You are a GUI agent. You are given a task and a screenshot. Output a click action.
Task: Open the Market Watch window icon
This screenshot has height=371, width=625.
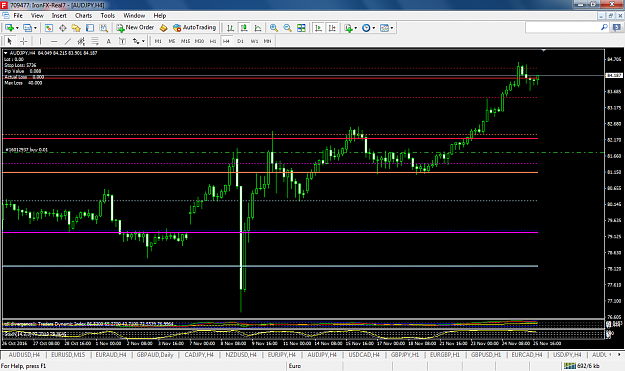coord(49,28)
